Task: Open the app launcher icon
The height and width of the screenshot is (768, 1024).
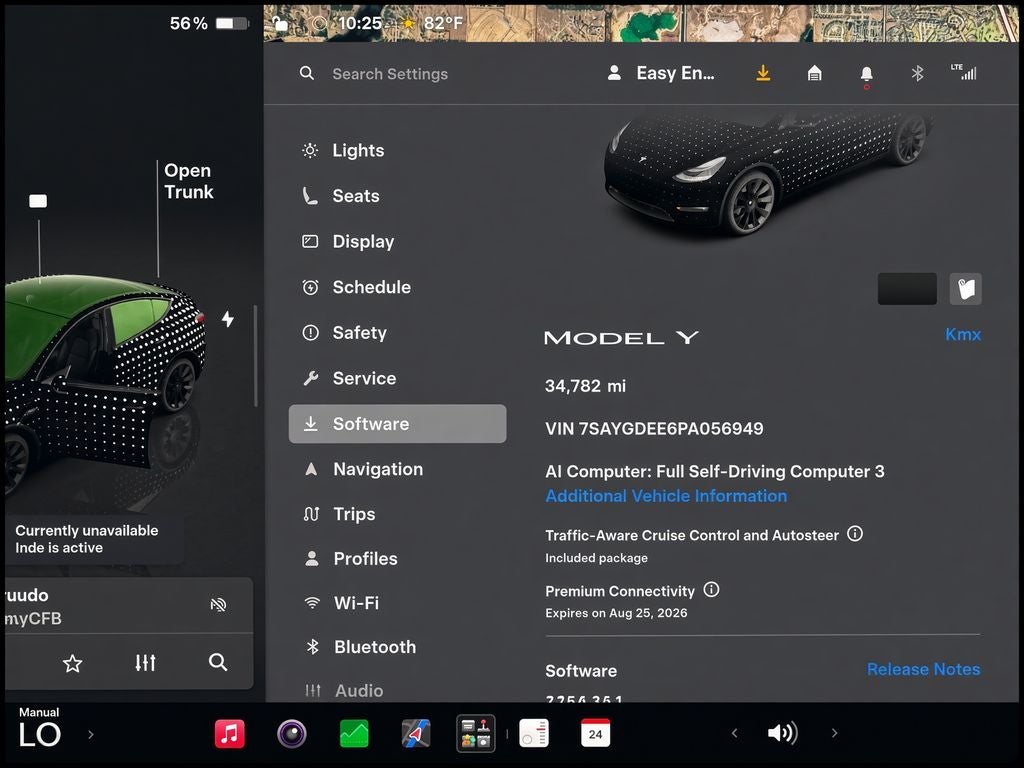Action: (x=475, y=733)
